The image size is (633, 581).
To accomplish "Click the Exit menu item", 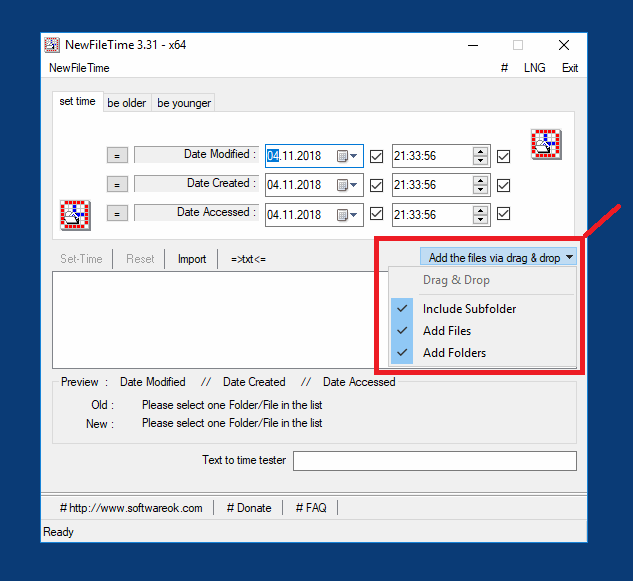I will click(x=570, y=68).
